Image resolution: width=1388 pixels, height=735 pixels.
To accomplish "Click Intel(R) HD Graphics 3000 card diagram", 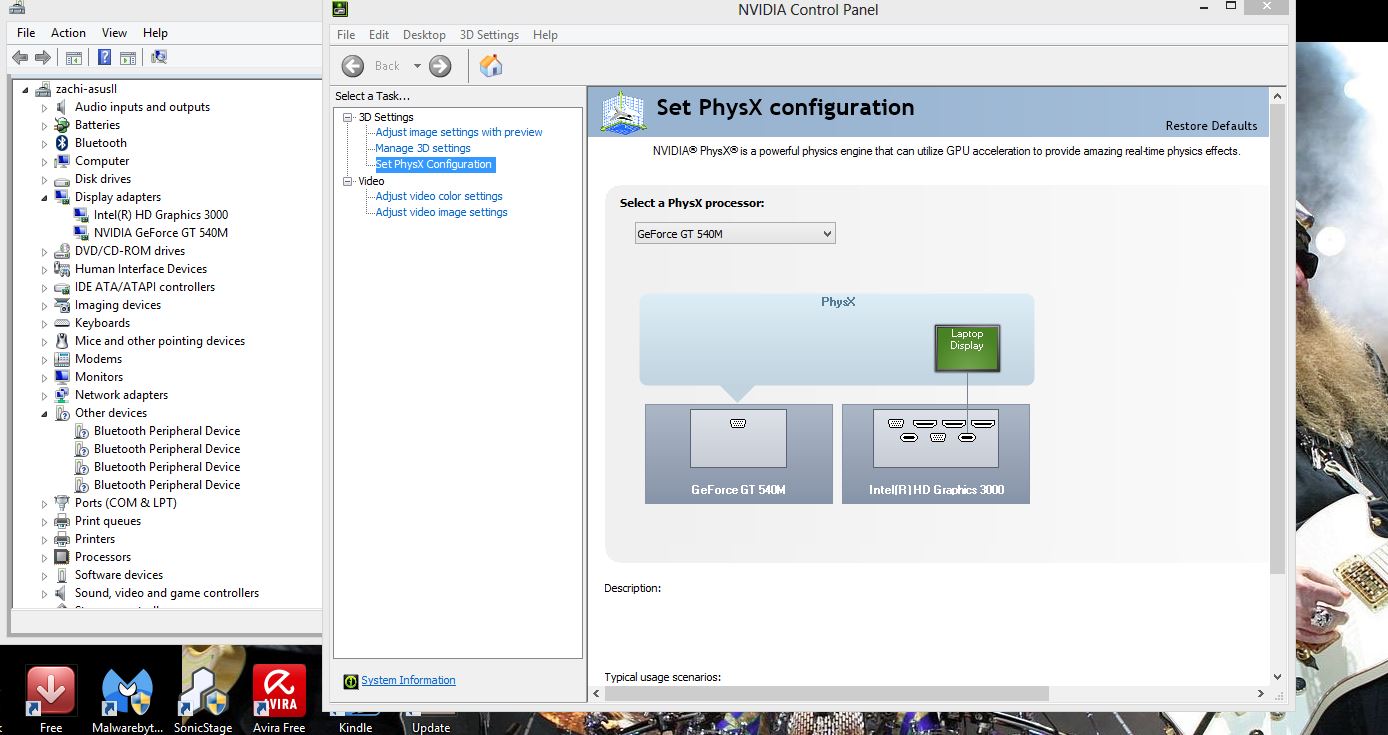I will pos(936,453).
